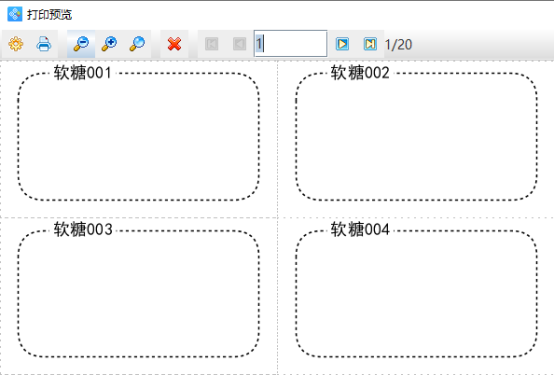Advance to the next page
The width and height of the screenshot is (554, 375).
pyautogui.click(x=342, y=44)
